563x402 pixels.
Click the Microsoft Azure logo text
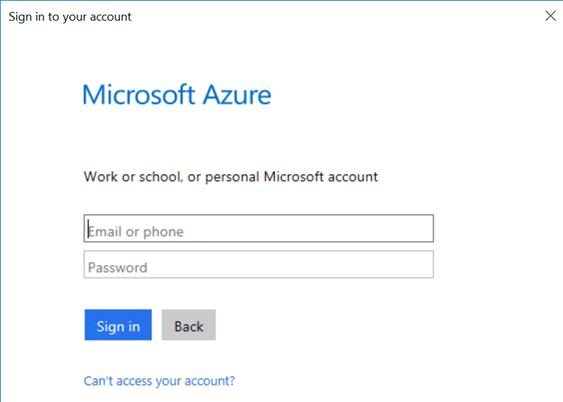(x=177, y=95)
